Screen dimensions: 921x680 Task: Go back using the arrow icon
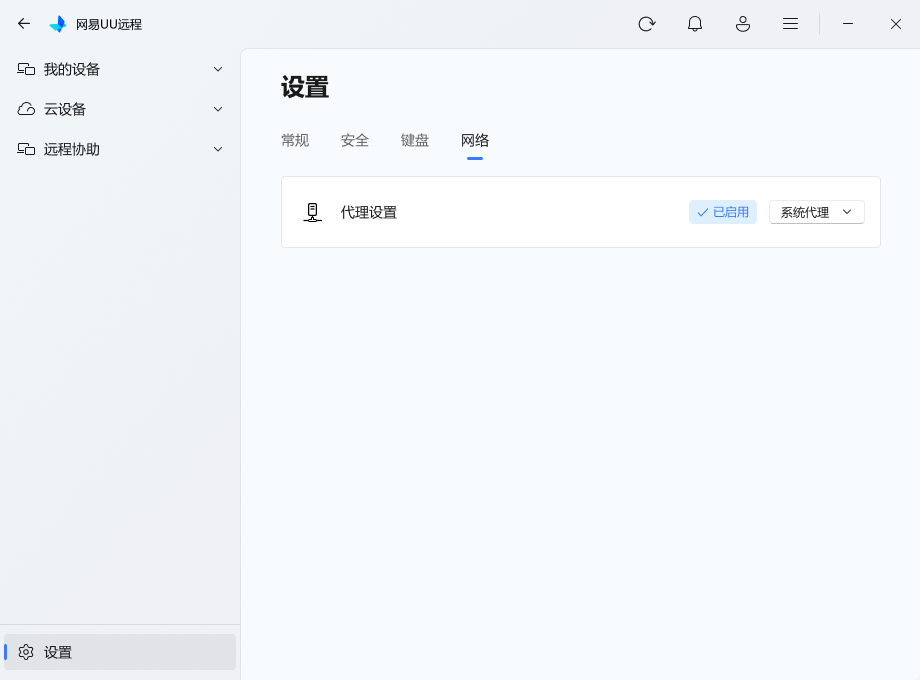[23, 23]
